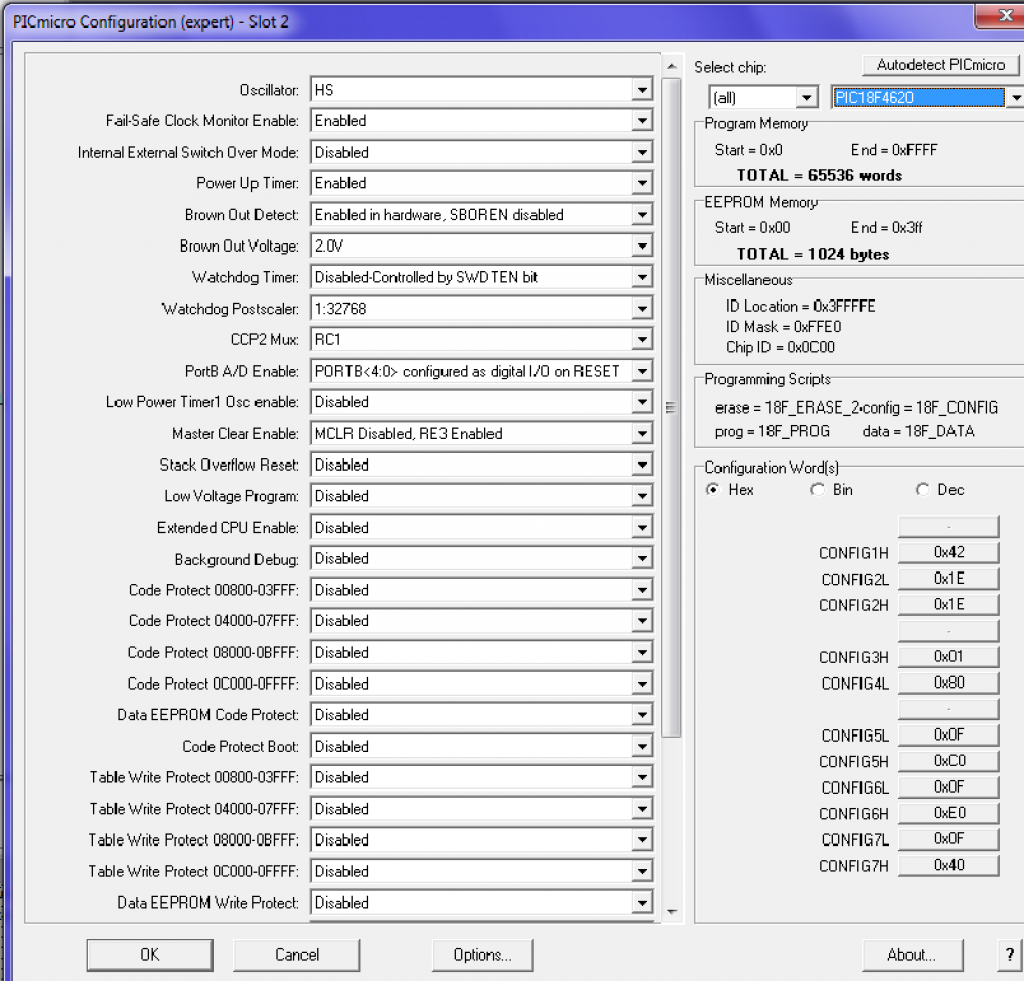Open the PIC18F4620 chip dropdown
The width and height of the screenshot is (1024, 981).
point(927,97)
